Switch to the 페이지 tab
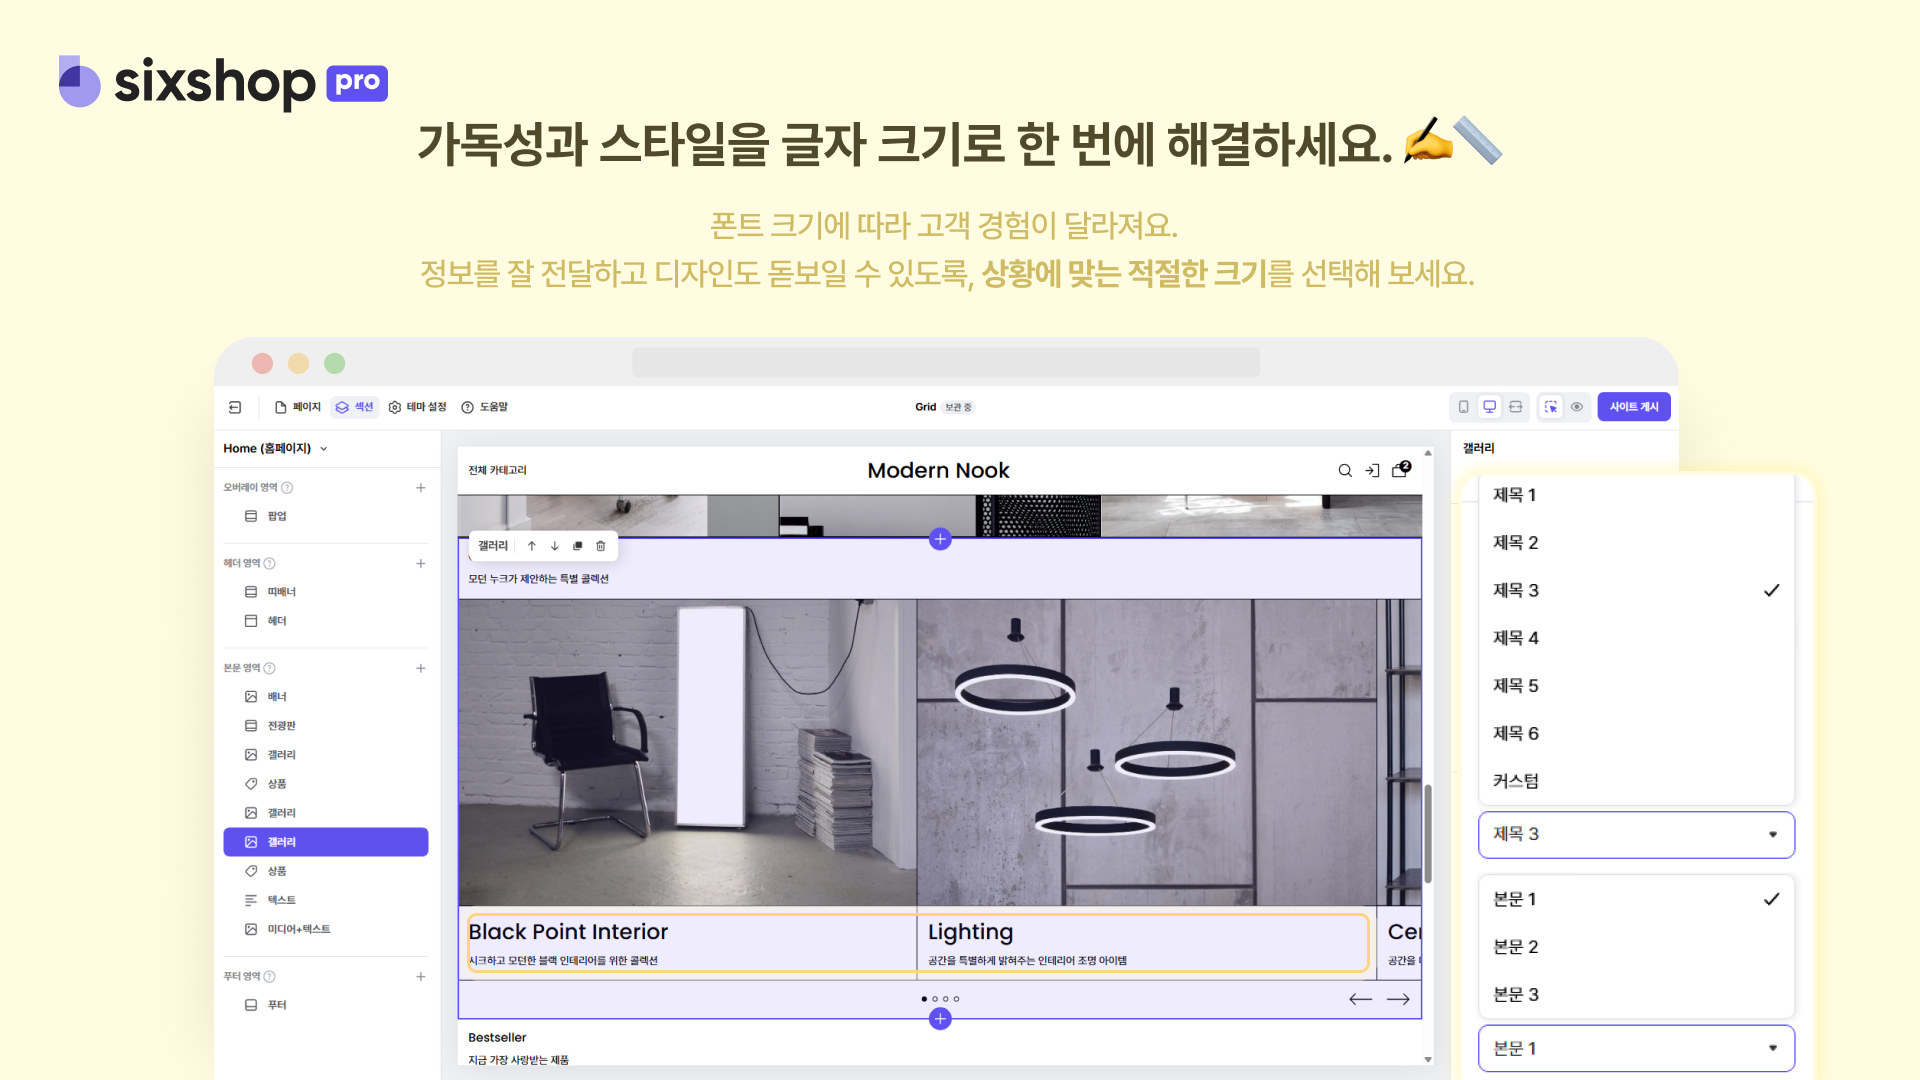1920x1080 pixels. [298, 407]
